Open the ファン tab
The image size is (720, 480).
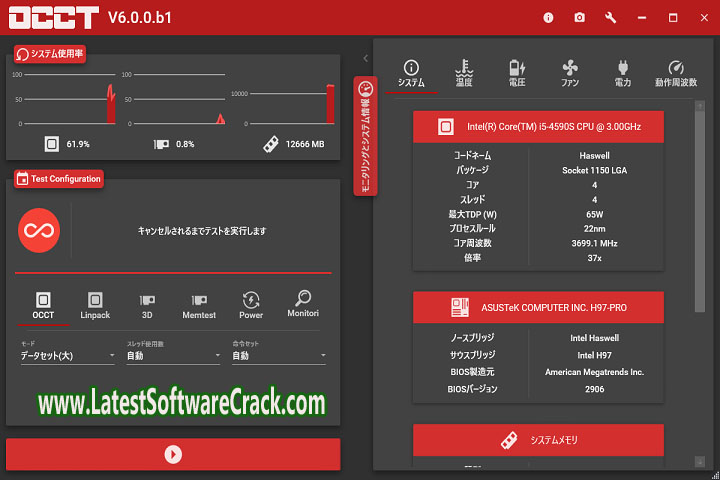click(570, 73)
